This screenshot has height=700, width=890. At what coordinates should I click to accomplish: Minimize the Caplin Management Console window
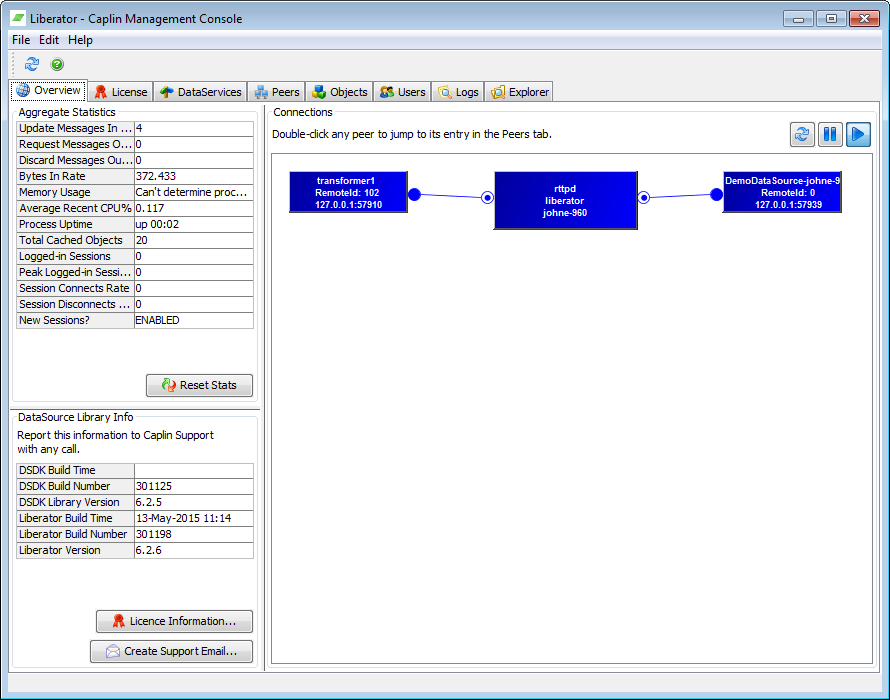coord(799,19)
